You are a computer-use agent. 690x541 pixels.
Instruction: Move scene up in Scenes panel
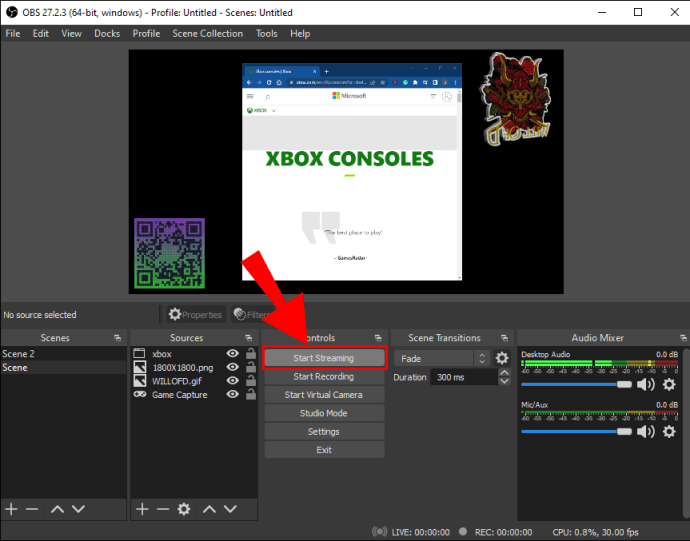(57, 509)
